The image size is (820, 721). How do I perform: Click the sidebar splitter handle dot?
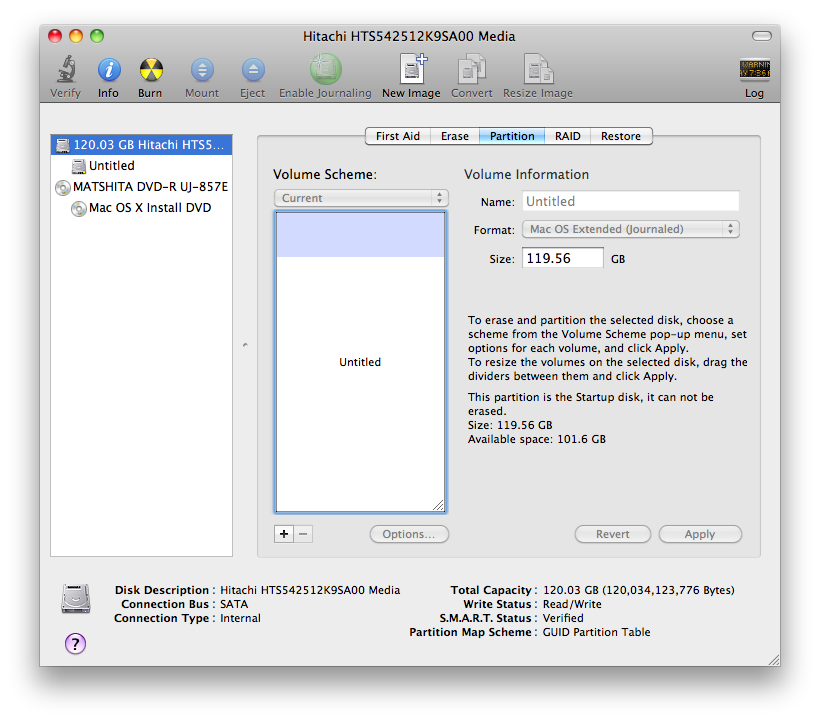click(245, 345)
